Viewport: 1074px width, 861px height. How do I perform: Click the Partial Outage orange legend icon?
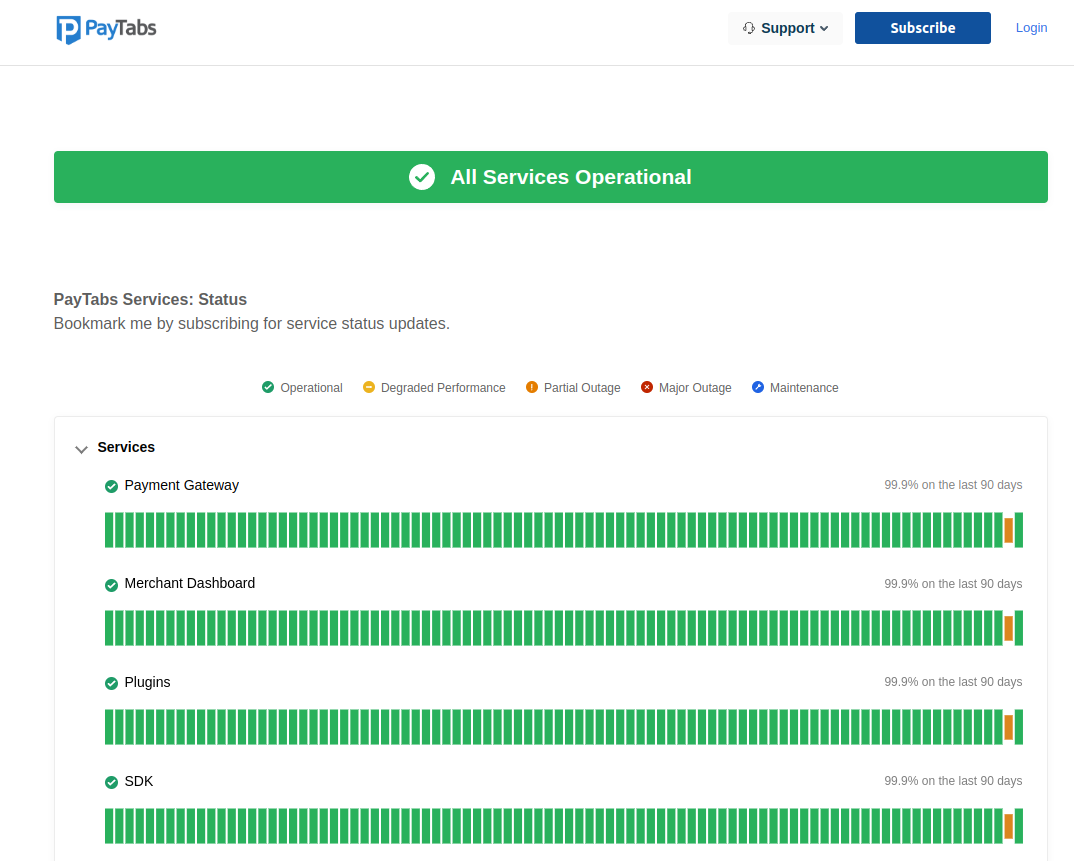pos(532,387)
